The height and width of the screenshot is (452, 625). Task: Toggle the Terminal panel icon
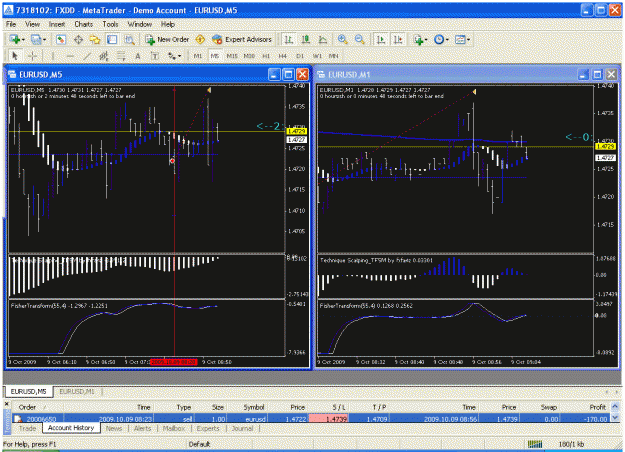click(112, 39)
